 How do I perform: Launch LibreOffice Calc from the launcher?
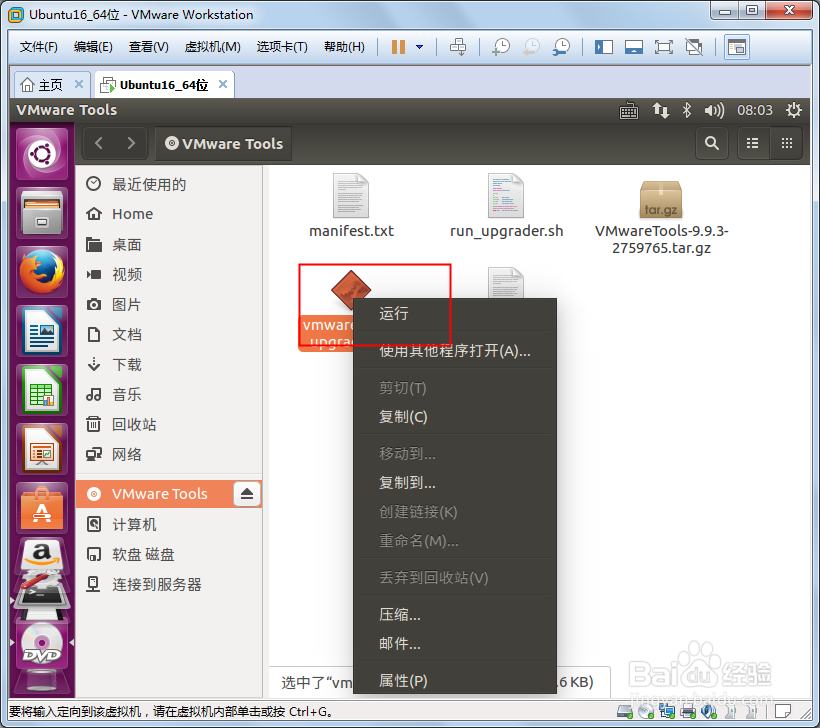(42, 390)
